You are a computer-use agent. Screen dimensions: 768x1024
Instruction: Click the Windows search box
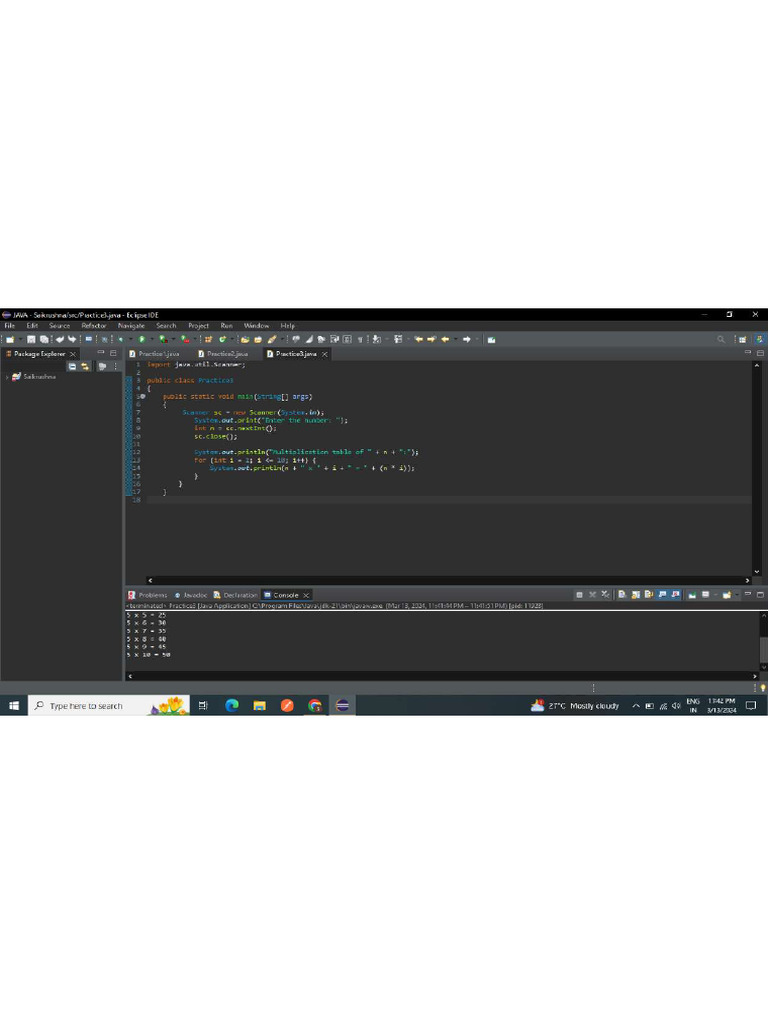tap(109, 706)
